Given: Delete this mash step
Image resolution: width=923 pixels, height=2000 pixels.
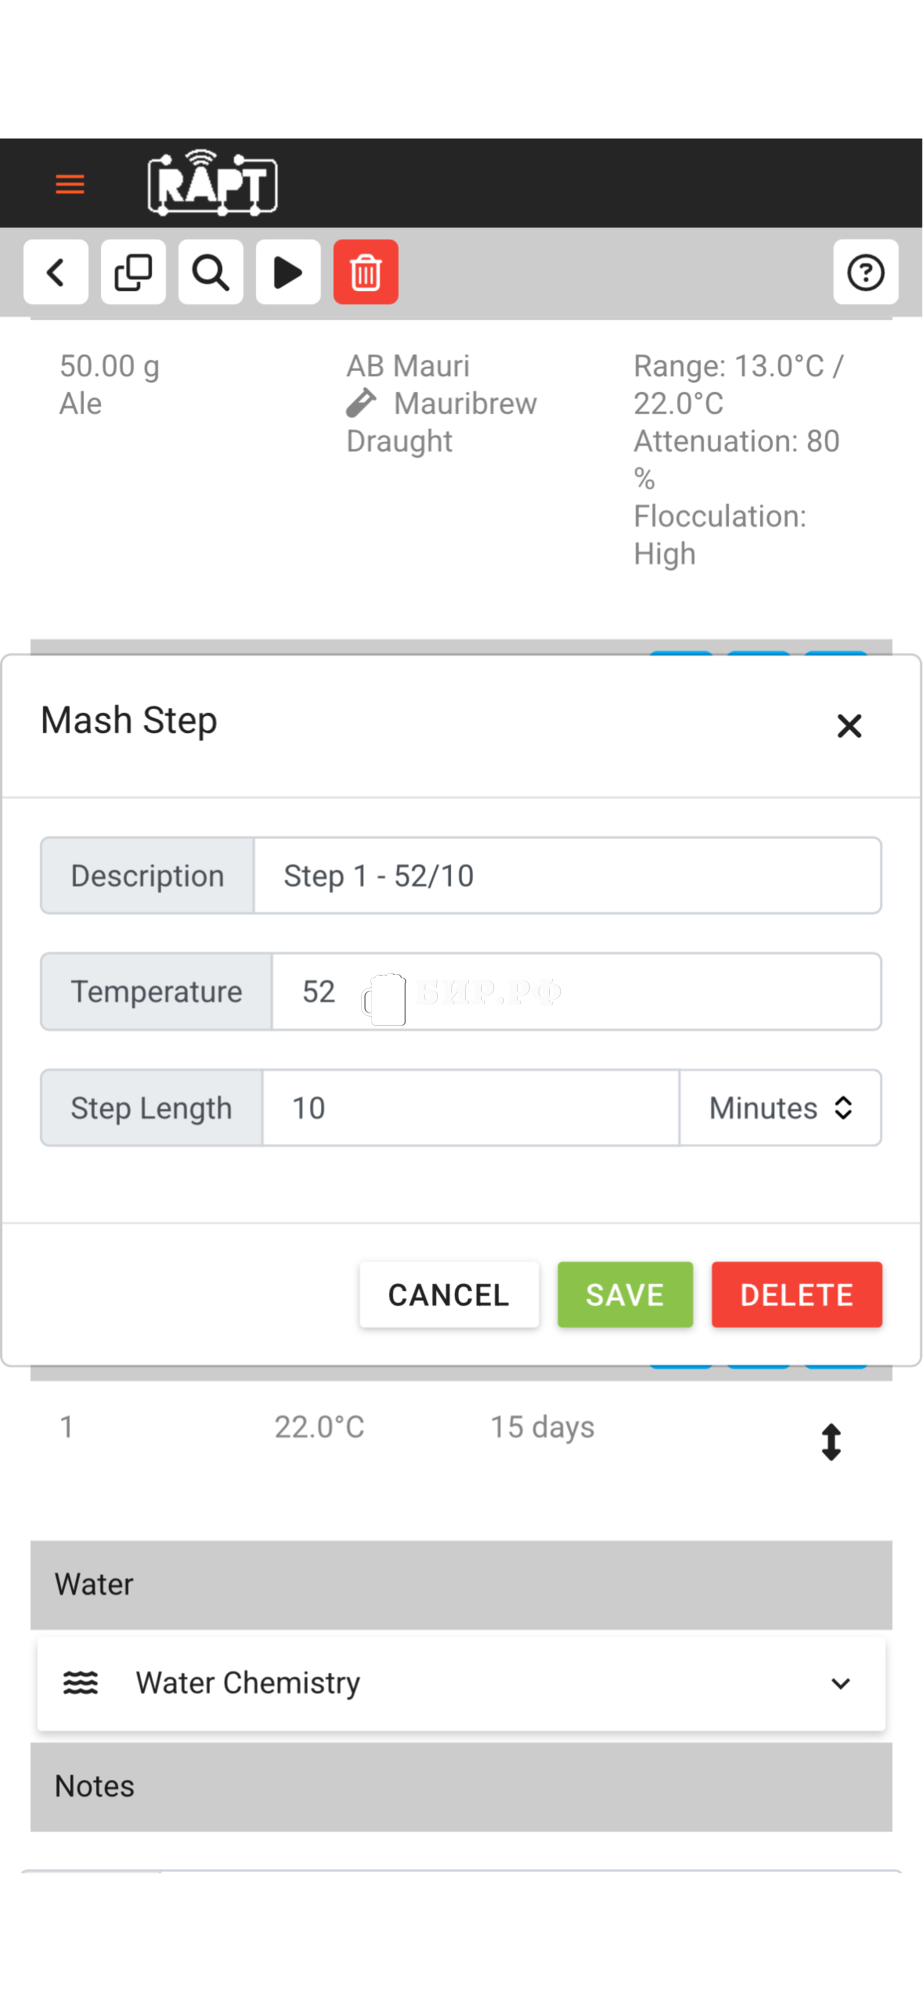Looking at the screenshot, I should [797, 1295].
